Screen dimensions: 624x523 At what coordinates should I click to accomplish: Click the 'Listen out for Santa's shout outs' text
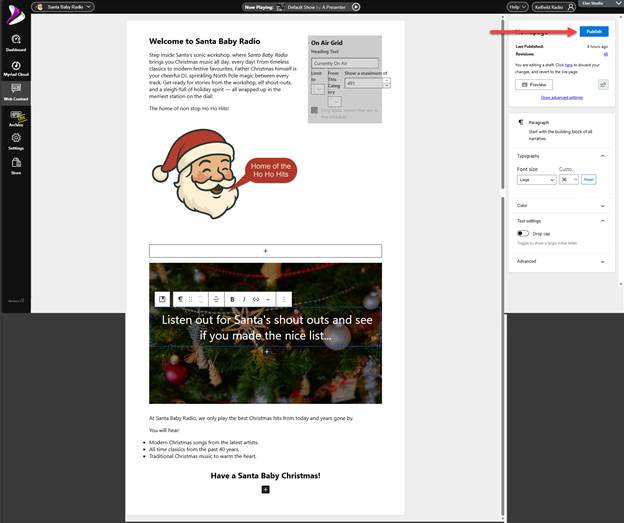(x=267, y=328)
